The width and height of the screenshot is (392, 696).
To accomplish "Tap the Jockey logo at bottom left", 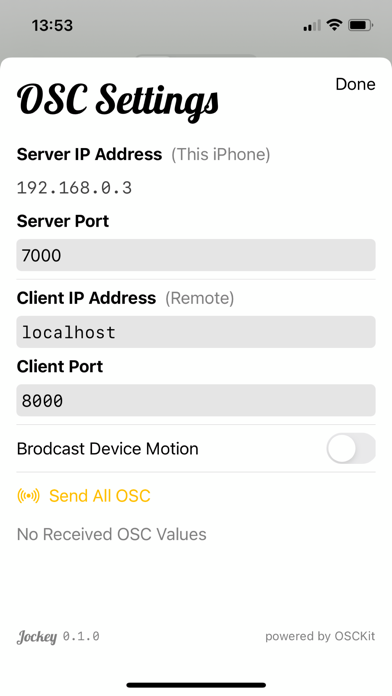I will coord(37,637).
